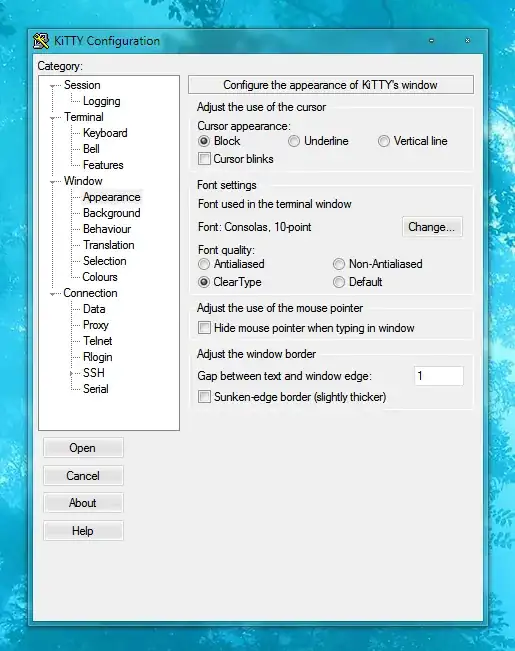Screen dimensions: 515x651
Task: Expand the SSH tree node
Action: coord(71,374)
